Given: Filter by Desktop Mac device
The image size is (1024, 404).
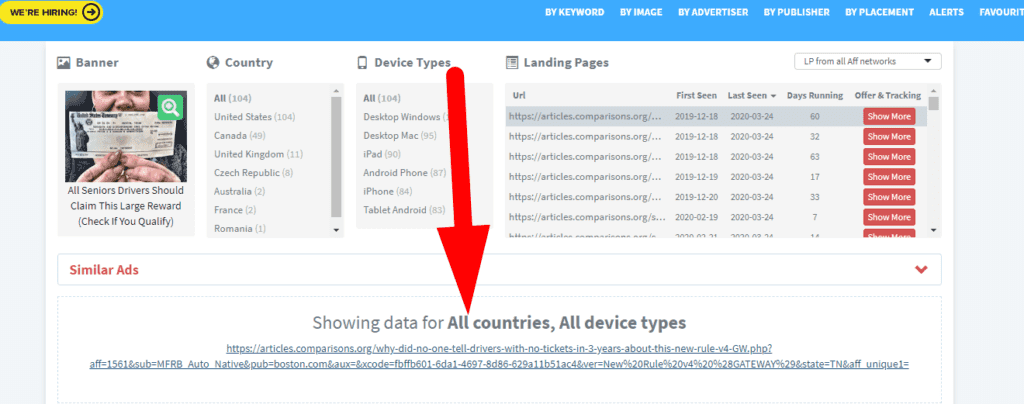Looking at the screenshot, I should [x=400, y=136].
